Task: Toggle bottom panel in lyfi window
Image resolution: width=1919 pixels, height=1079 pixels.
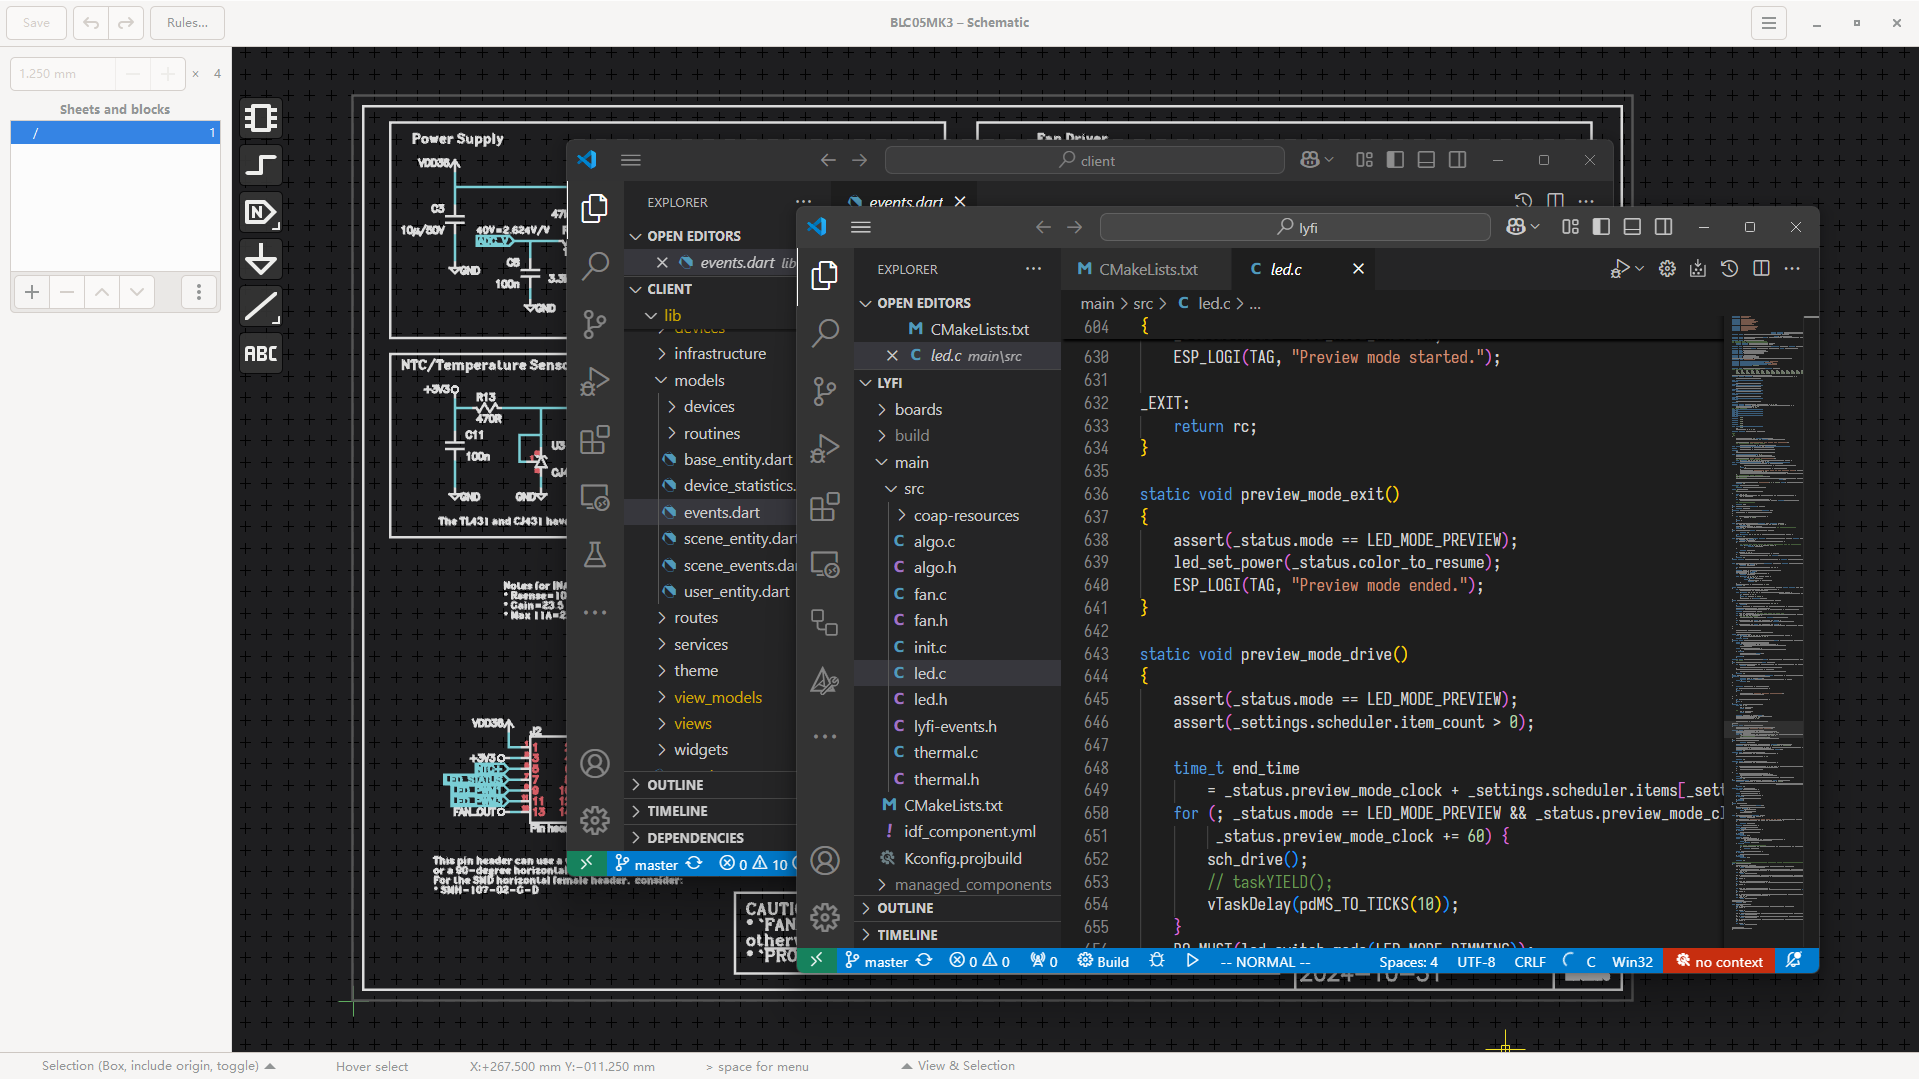Action: (x=1632, y=227)
